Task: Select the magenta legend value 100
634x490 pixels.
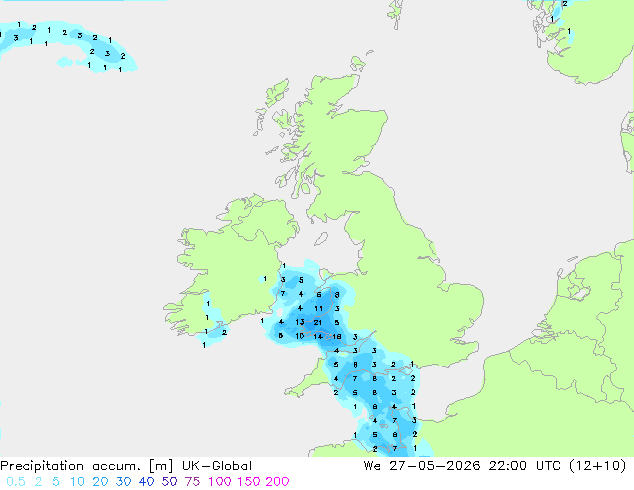Action: coord(220,482)
